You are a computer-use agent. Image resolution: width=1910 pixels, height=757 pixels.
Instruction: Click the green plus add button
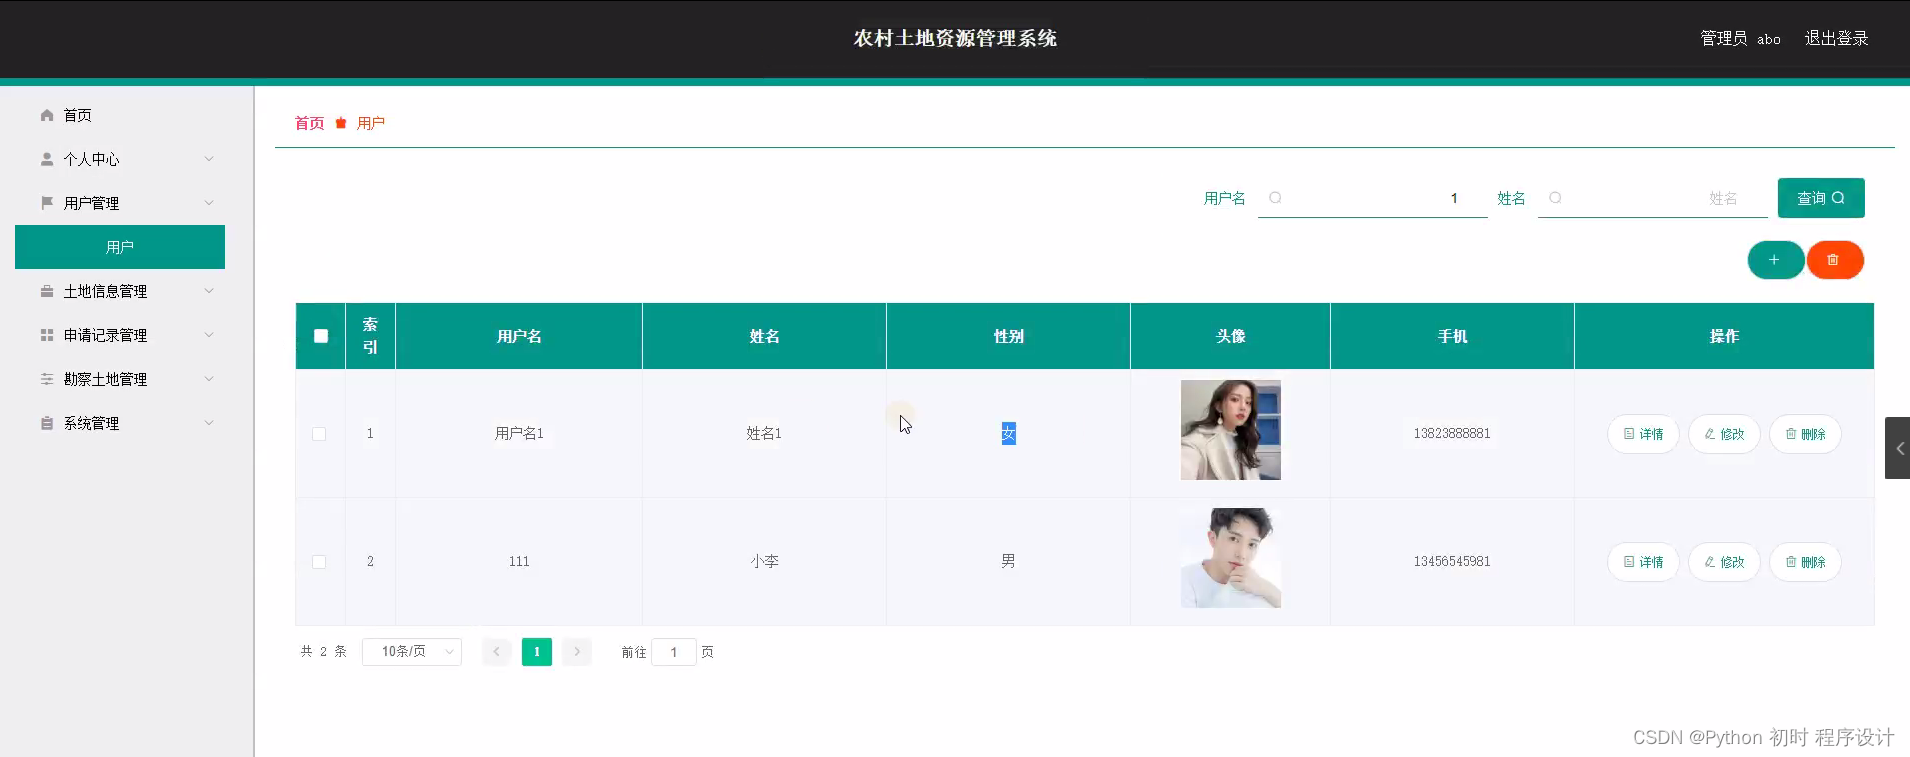[x=1775, y=260]
